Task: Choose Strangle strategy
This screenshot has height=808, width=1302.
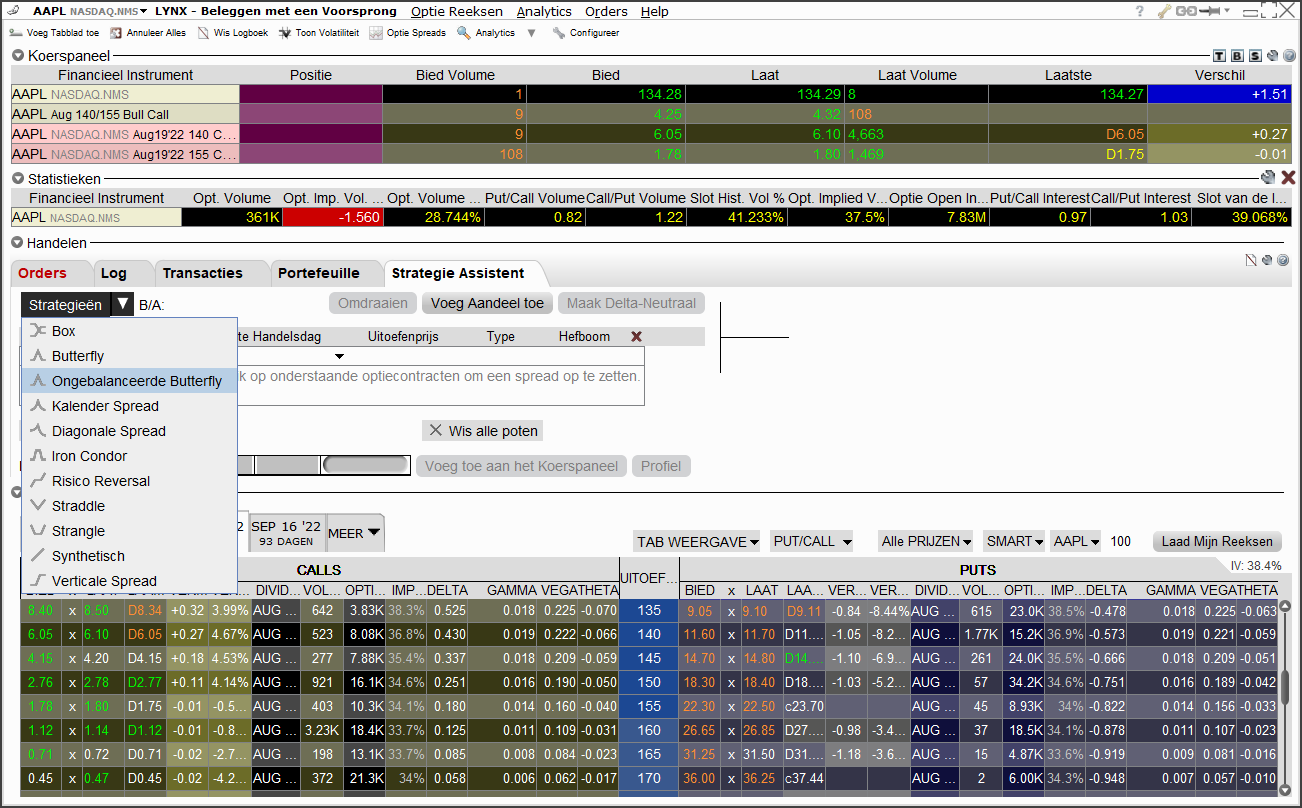Action: click(129, 531)
